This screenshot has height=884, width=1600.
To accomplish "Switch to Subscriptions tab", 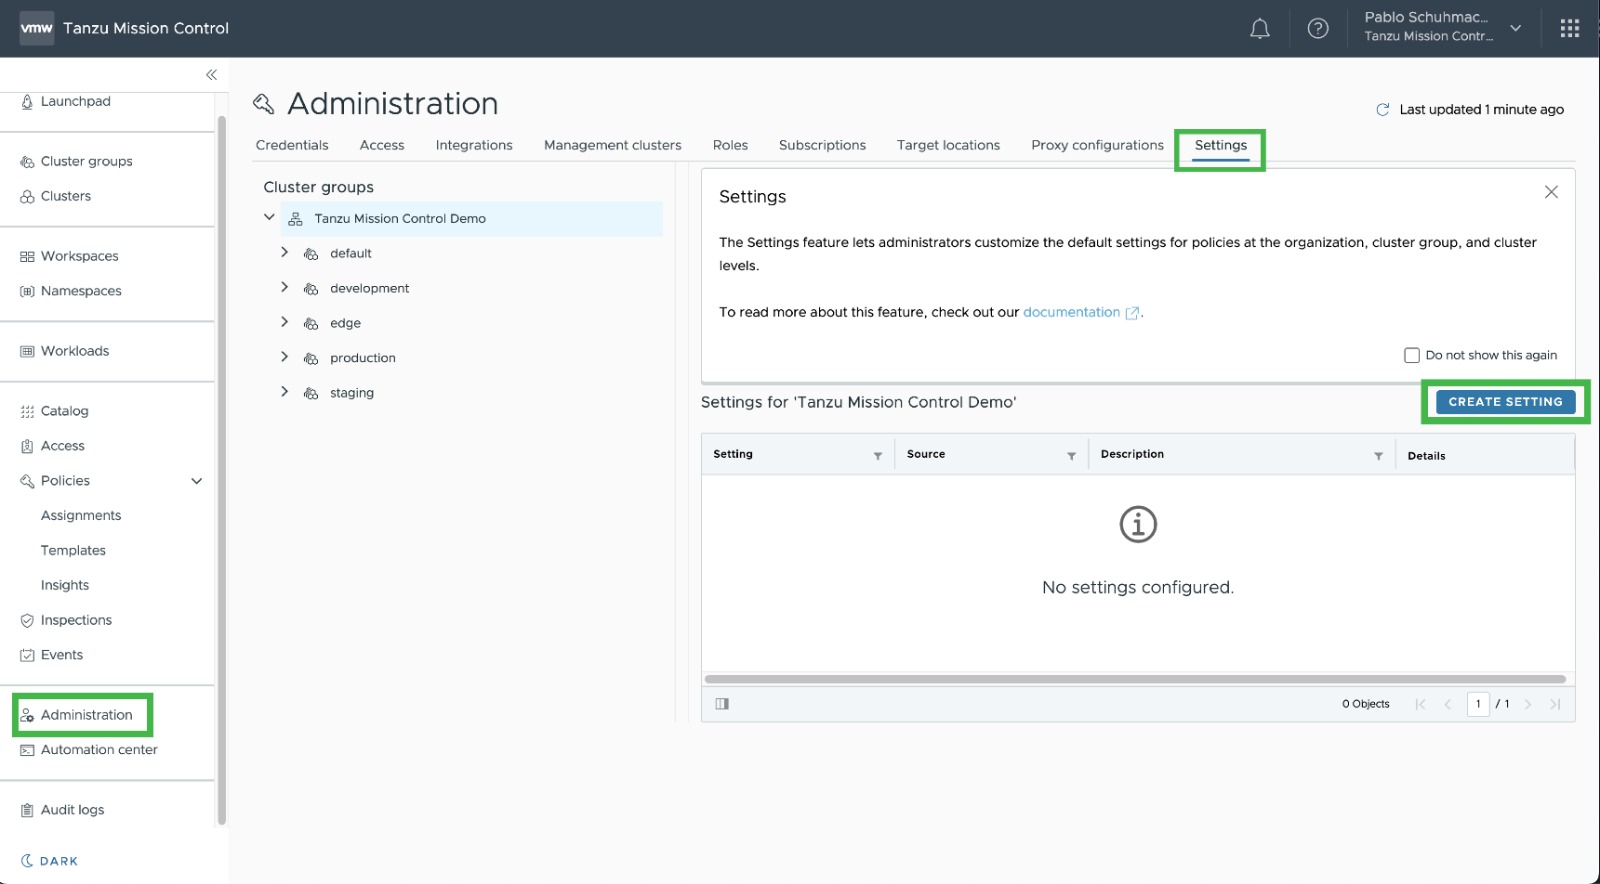I will tap(822, 145).
